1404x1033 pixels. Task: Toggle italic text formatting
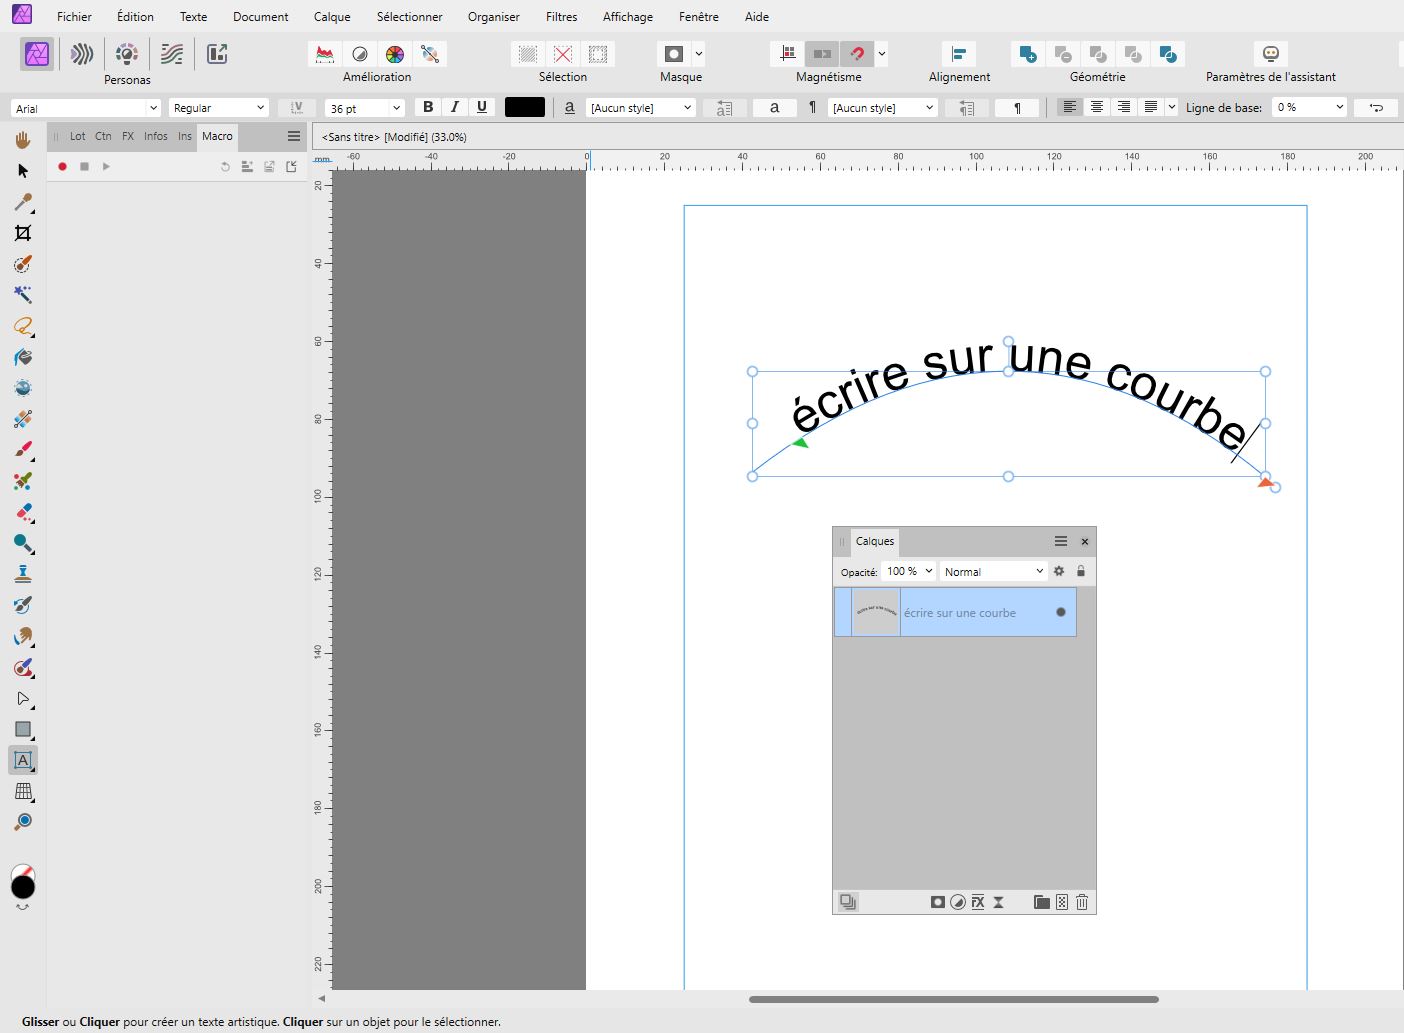[x=455, y=107]
